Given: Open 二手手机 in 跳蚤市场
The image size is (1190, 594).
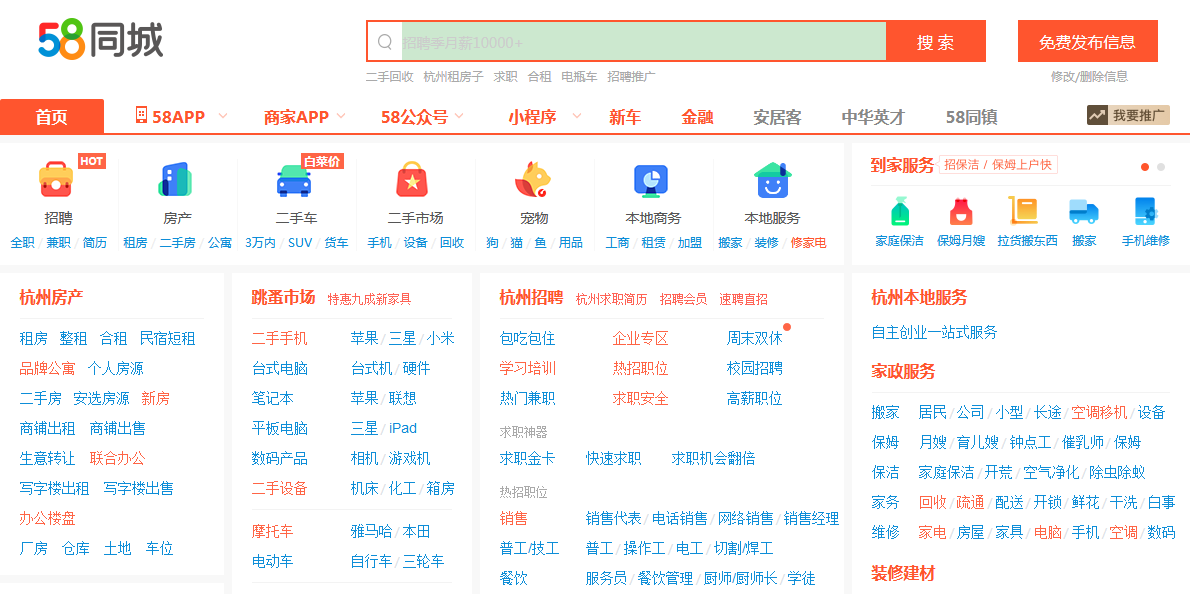Looking at the screenshot, I should tap(279, 338).
